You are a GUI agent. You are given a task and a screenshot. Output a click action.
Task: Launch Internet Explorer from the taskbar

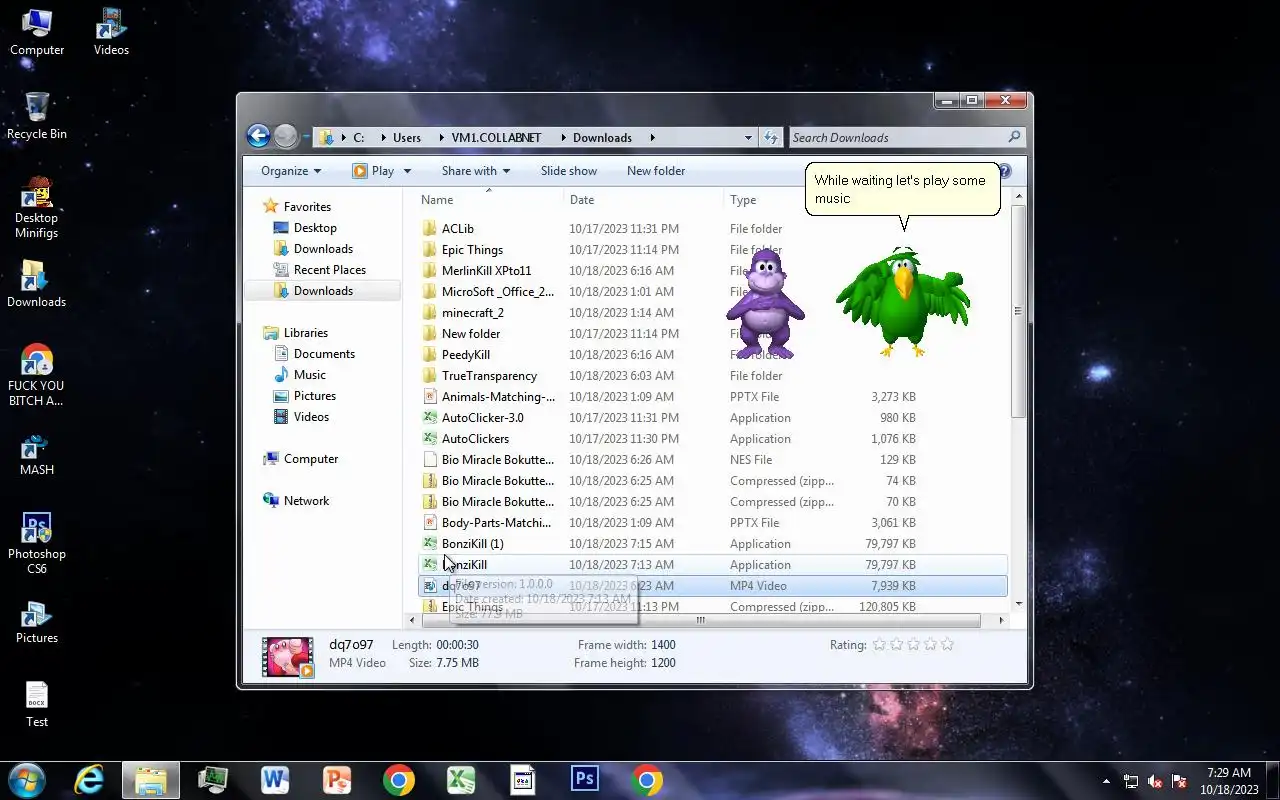tap(90, 779)
